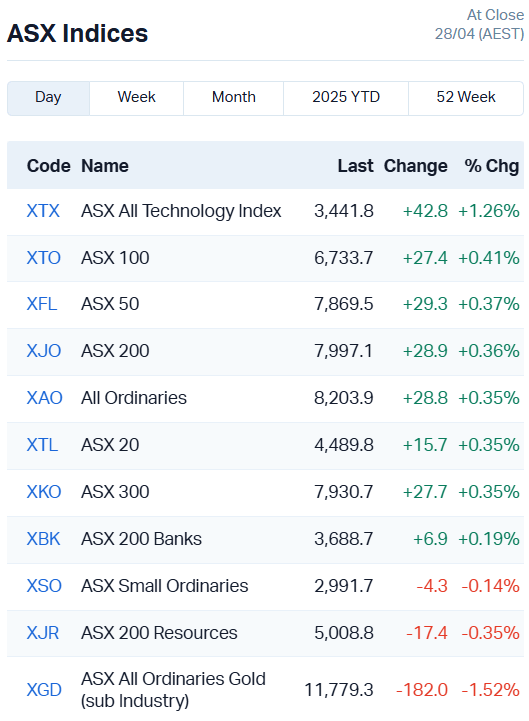This screenshot has width=529, height=721.
Task: Sort by the % Chg column header
Action: pos(492,166)
